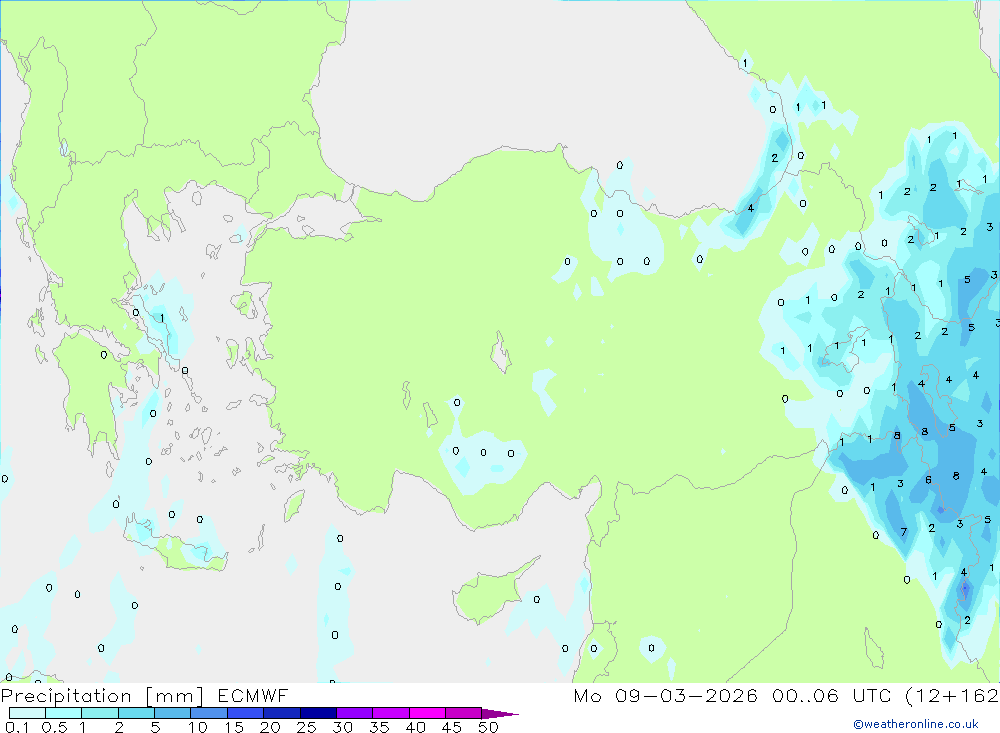Screen dimensions: 1000x733
Task: Click the 10–15 mm legend swatch
Action: (x=209, y=713)
